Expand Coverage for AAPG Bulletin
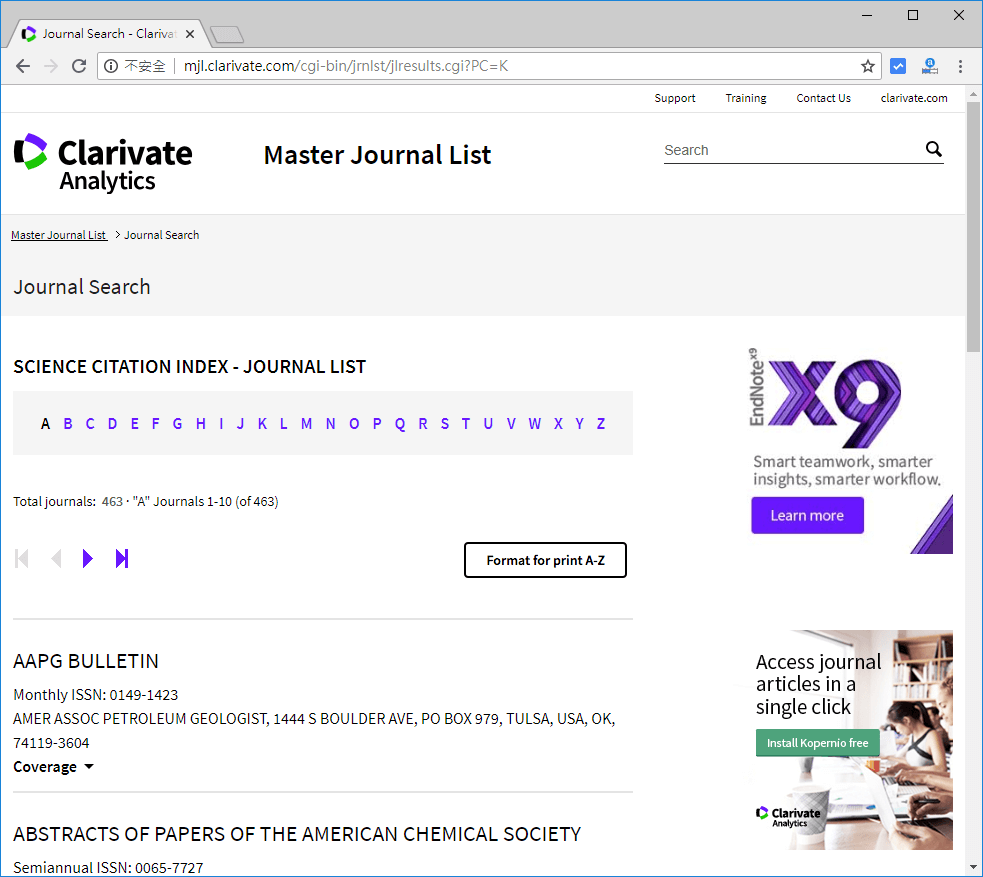The image size is (983, 877). (x=53, y=767)
